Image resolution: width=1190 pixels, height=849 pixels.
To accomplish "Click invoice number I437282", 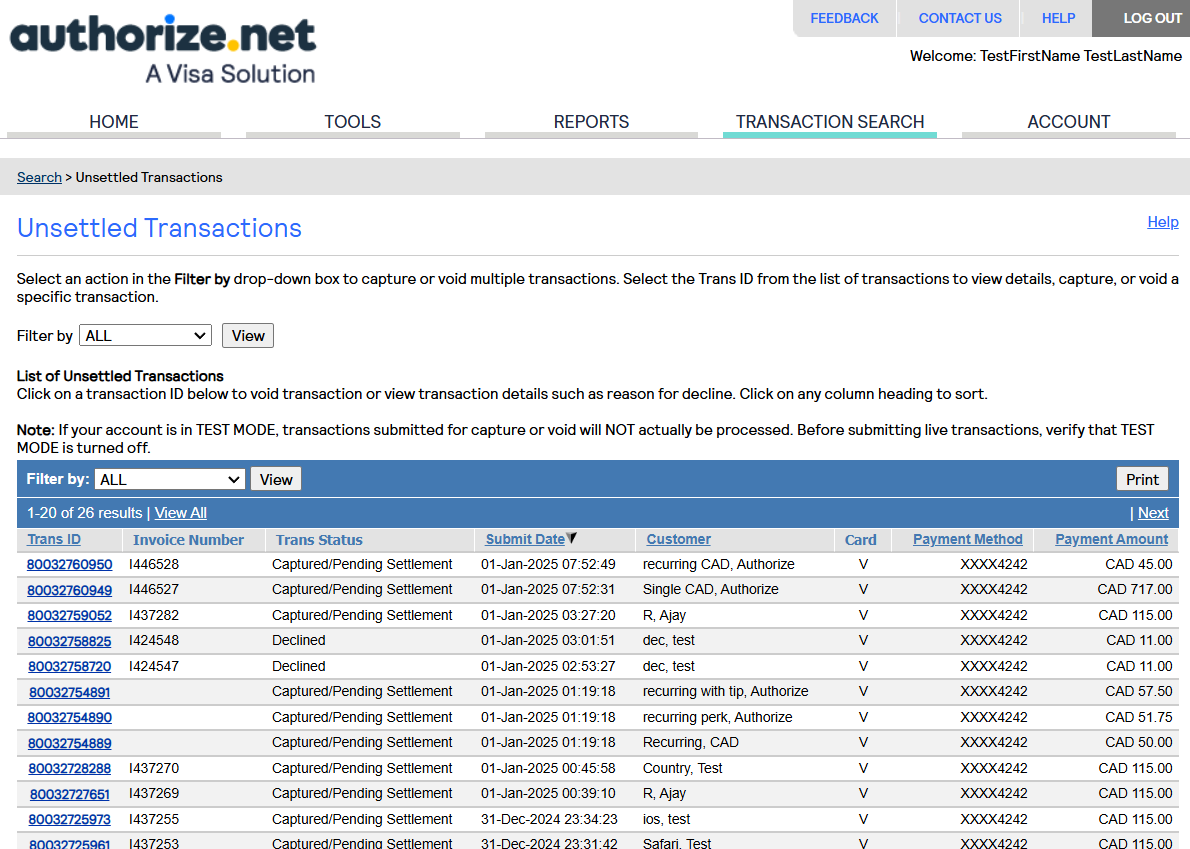I will tap(154, 615).
